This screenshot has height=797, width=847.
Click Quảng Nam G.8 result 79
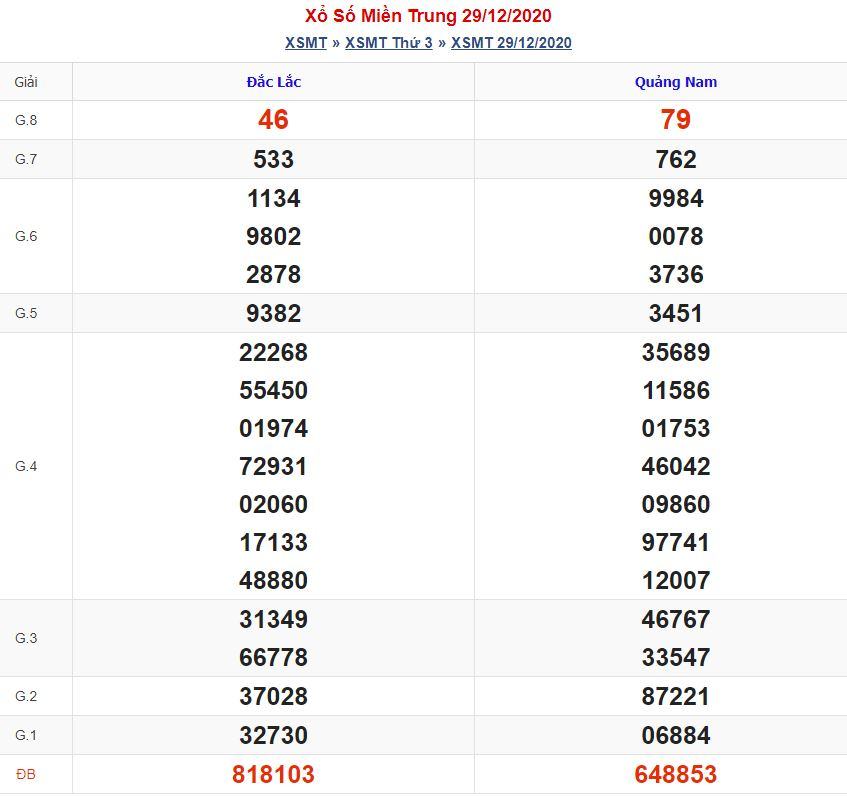click(676, 119)
